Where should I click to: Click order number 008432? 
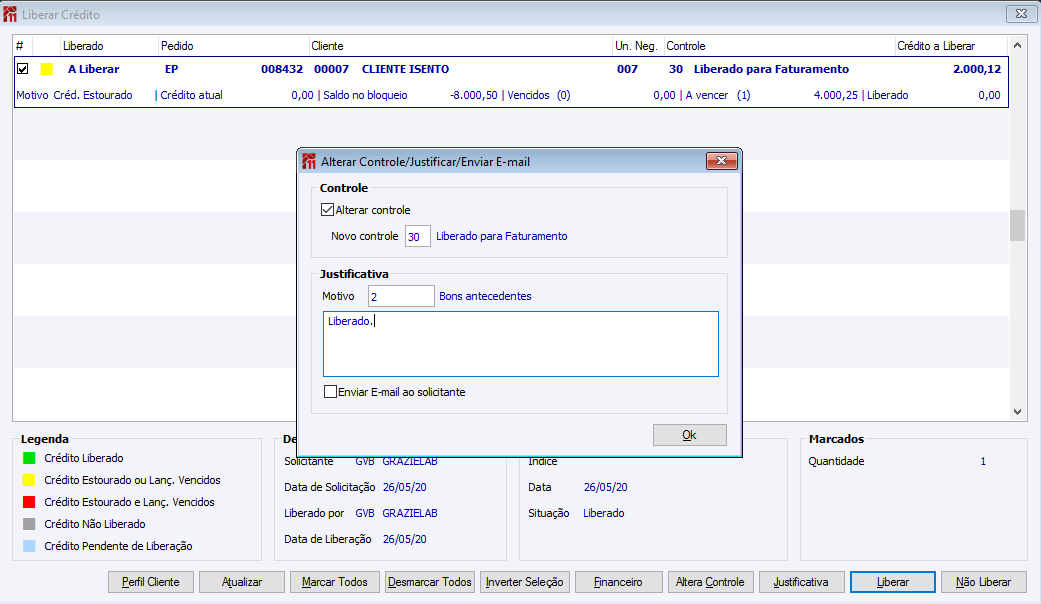(281, 69)
